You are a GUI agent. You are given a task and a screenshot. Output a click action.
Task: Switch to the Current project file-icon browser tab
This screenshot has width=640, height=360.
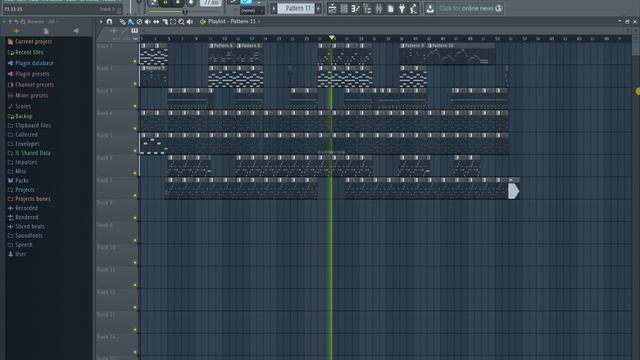[46, 31]
